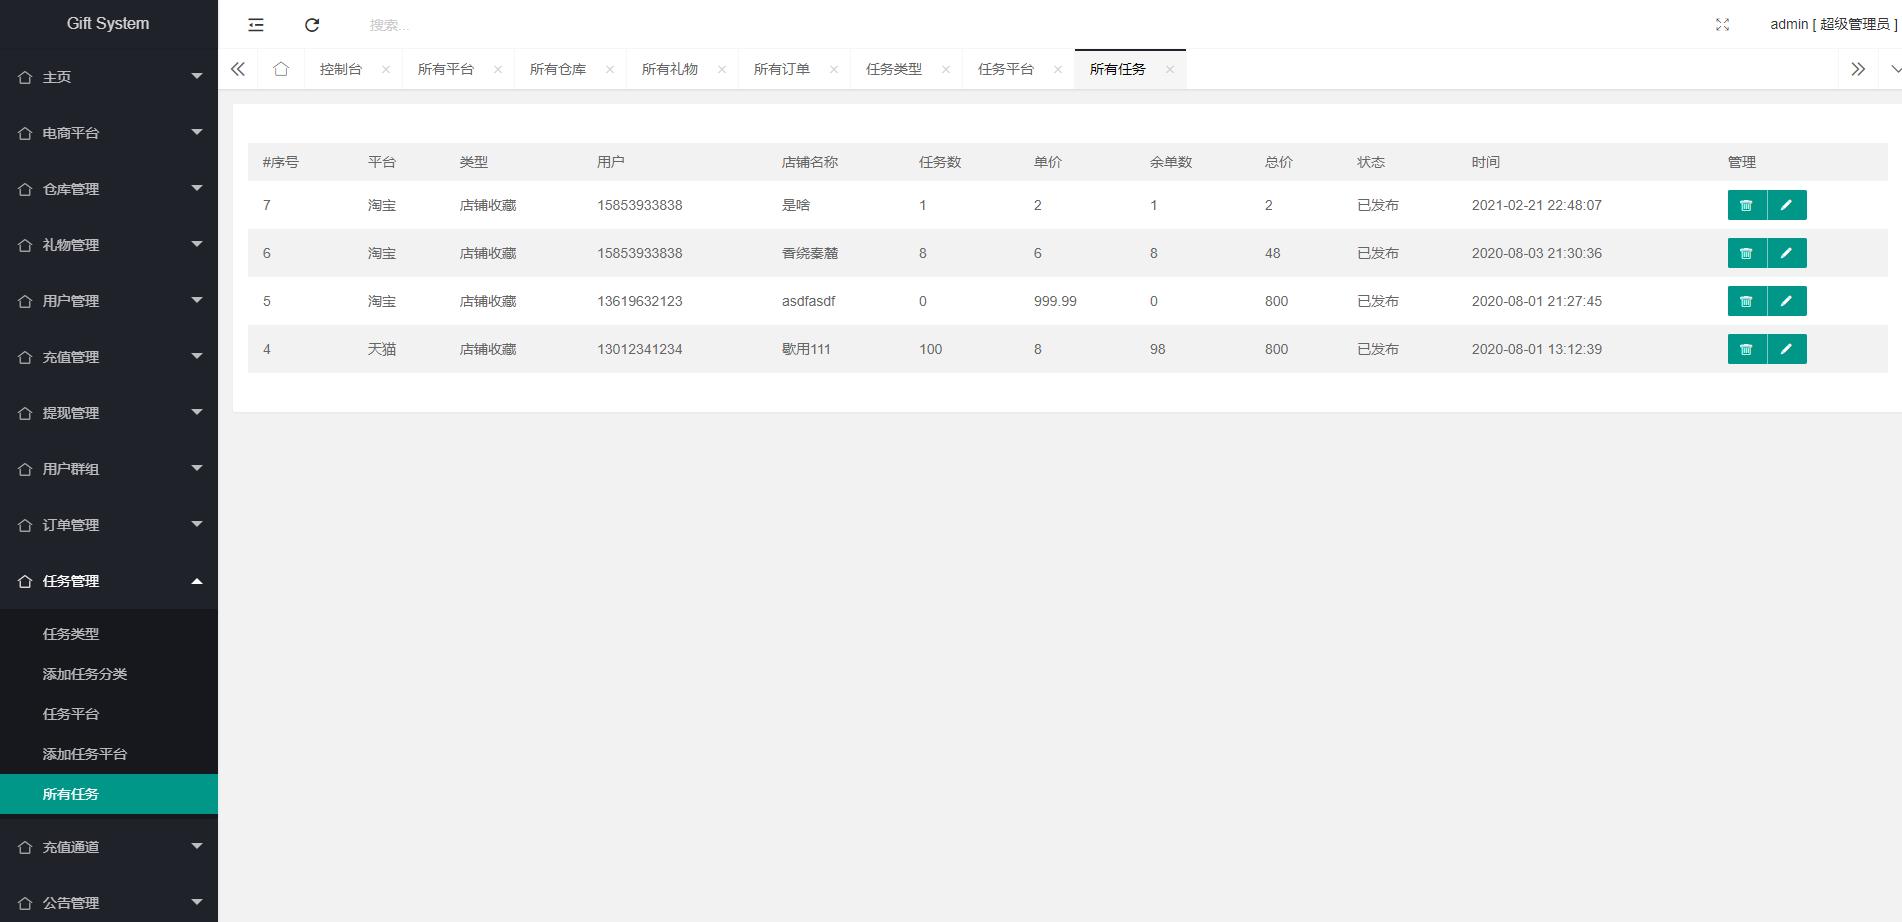The width and height of the screenshot is (1902, 922).
Task: Click total price value 48
Action: (1273, 253)
